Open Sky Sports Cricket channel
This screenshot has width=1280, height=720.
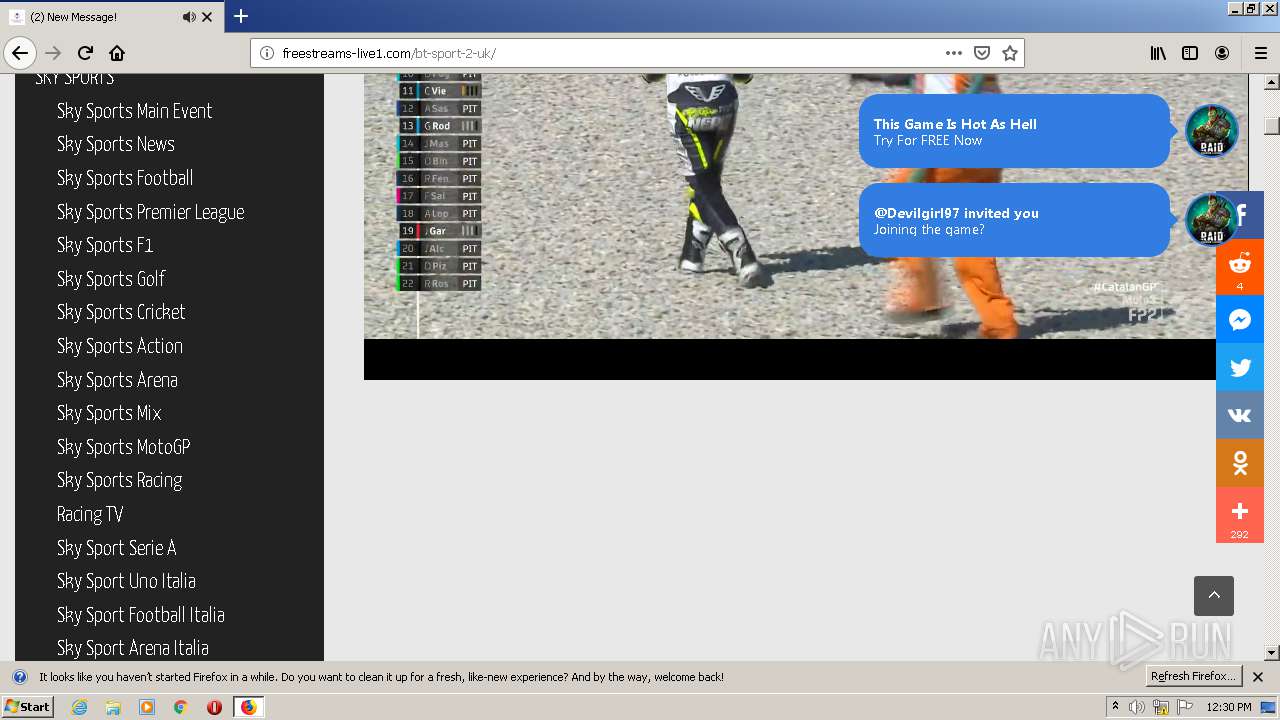[x=121, y=312]
